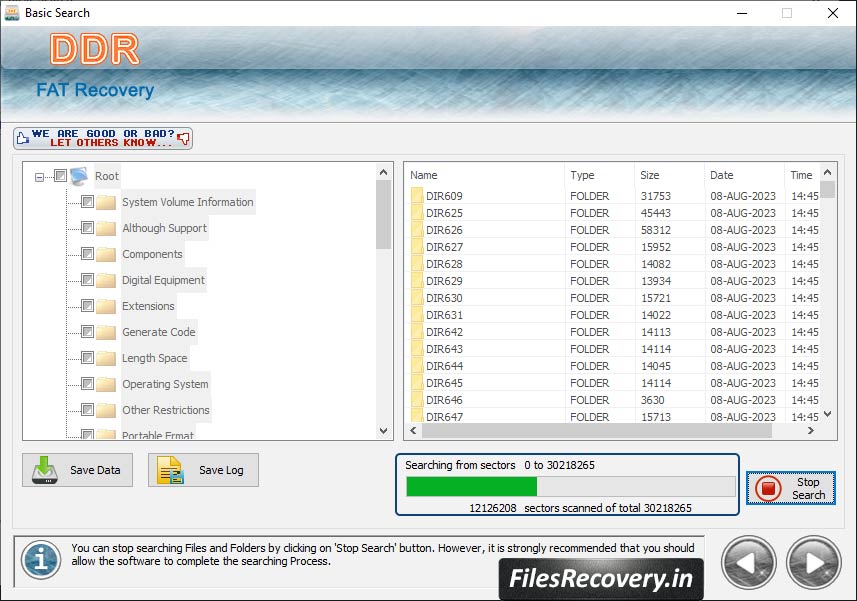
Task: Check the Extensions checkbox
Action: [87, 305]
